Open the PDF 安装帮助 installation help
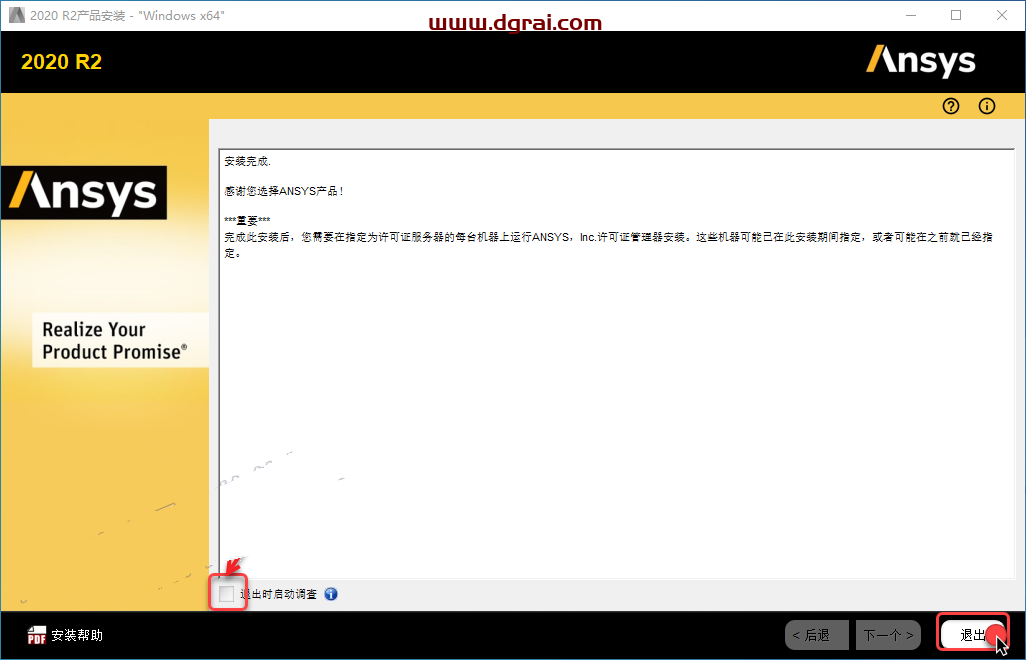Screen dimensions: 1026x660 65,635
